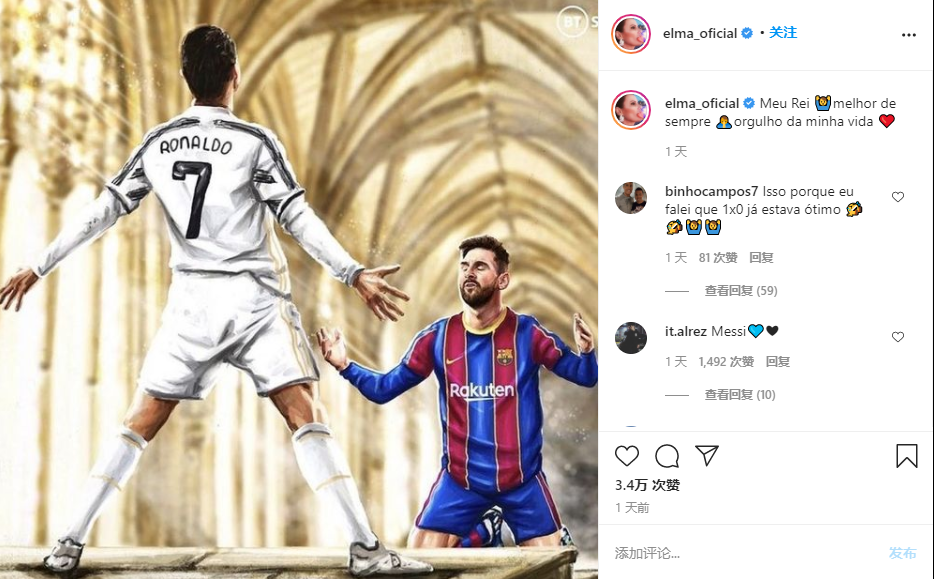This screenshot has width=934, height=579.
Task: Click elma_oficial profile avatar in header
Action: [x=631, y=34]
